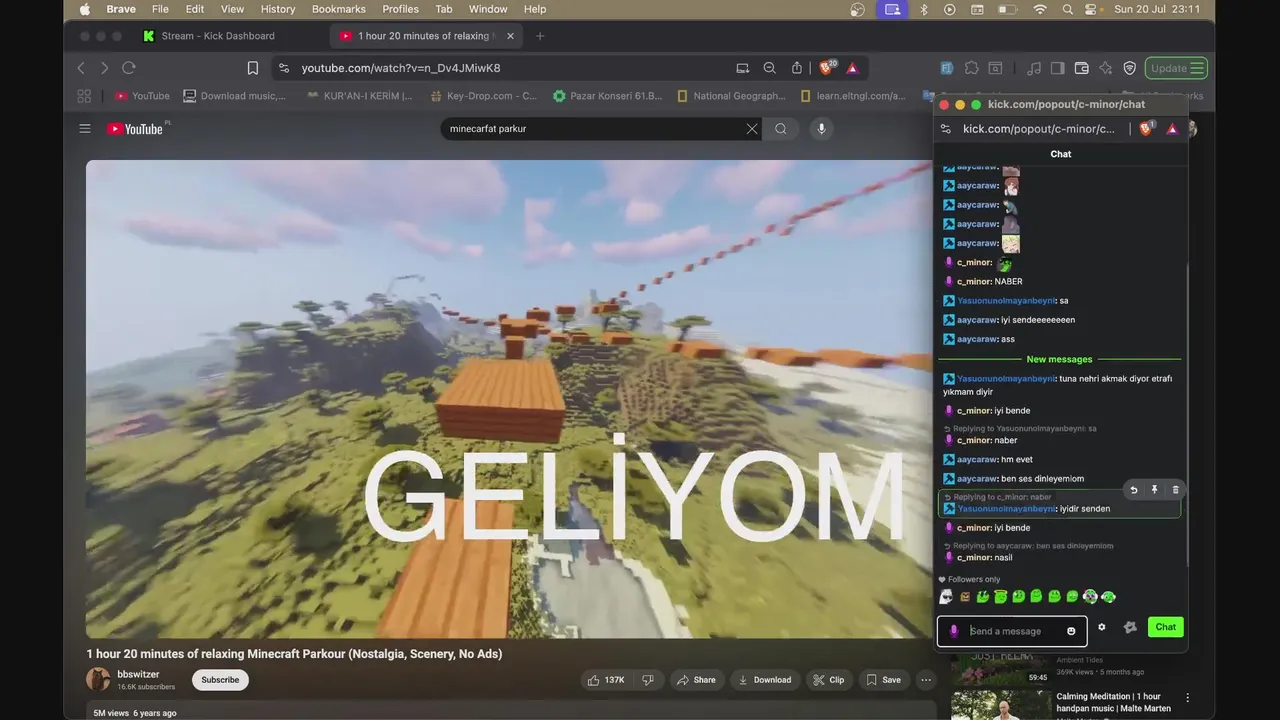Reload the YouTube page

click(x=128, y=68)
